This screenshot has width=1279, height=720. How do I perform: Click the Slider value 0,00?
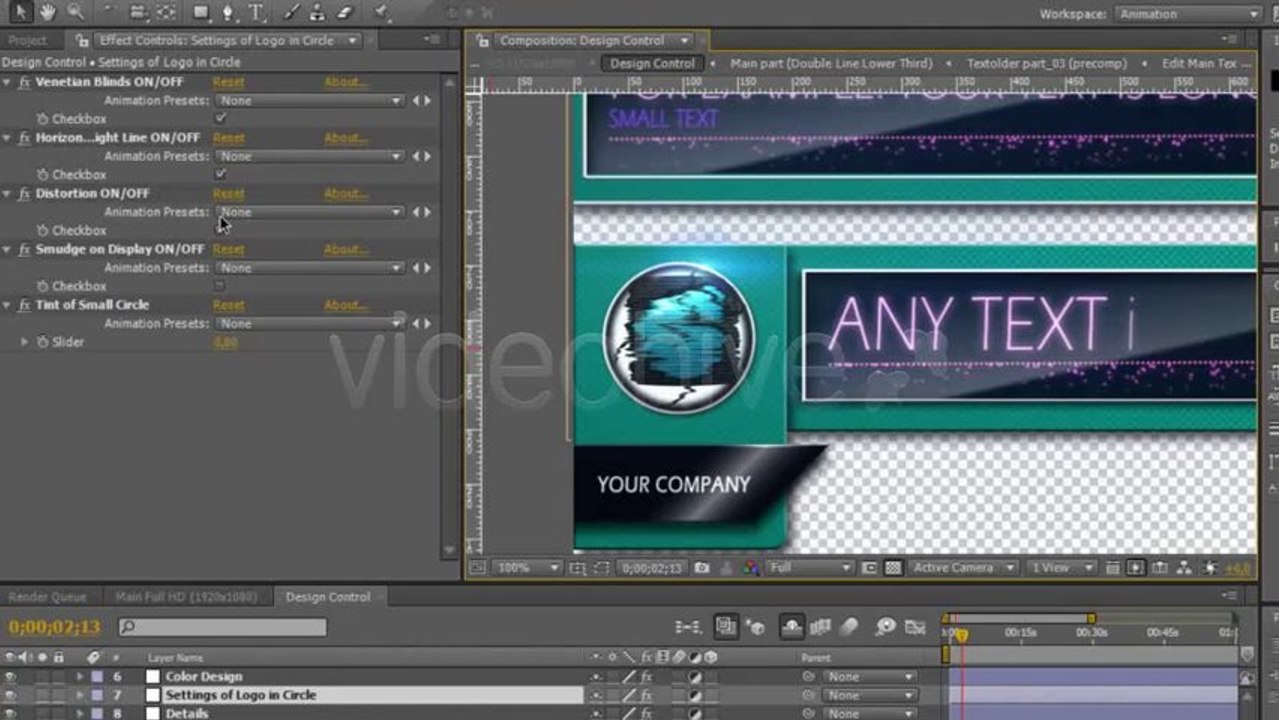[226, 342]
